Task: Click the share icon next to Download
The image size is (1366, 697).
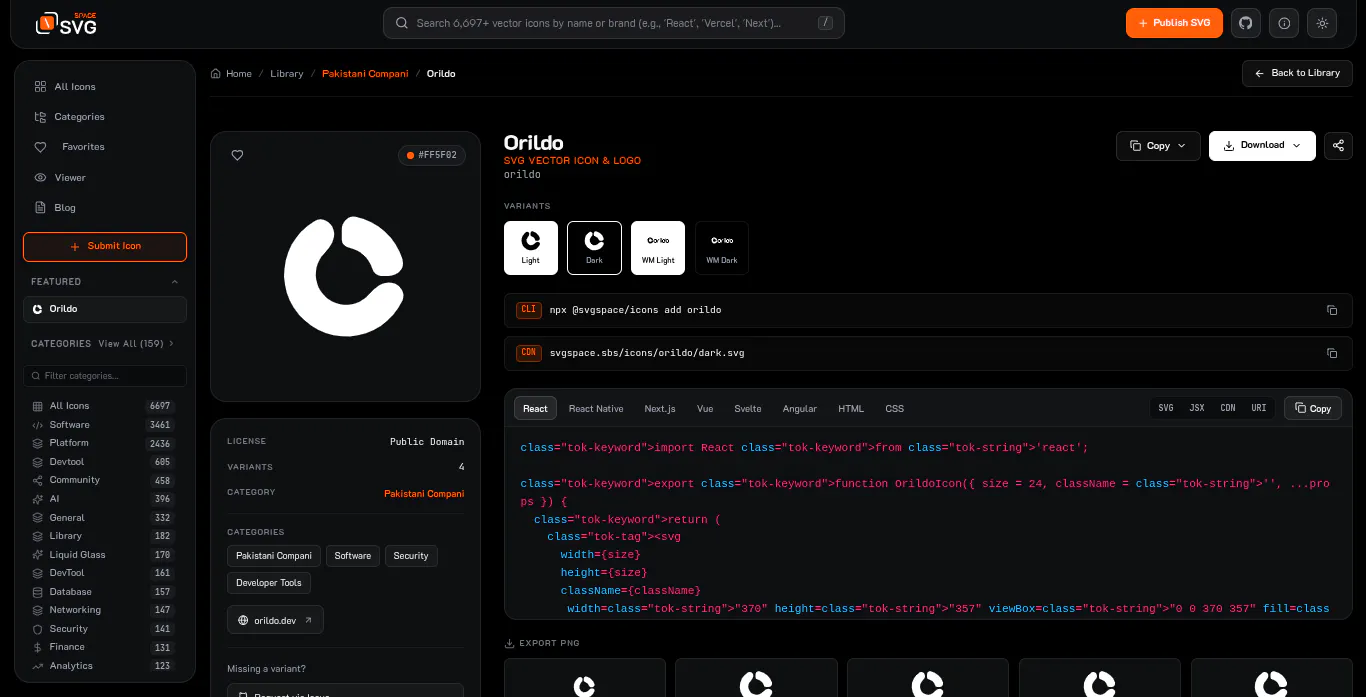Action: pos(1338,145)
